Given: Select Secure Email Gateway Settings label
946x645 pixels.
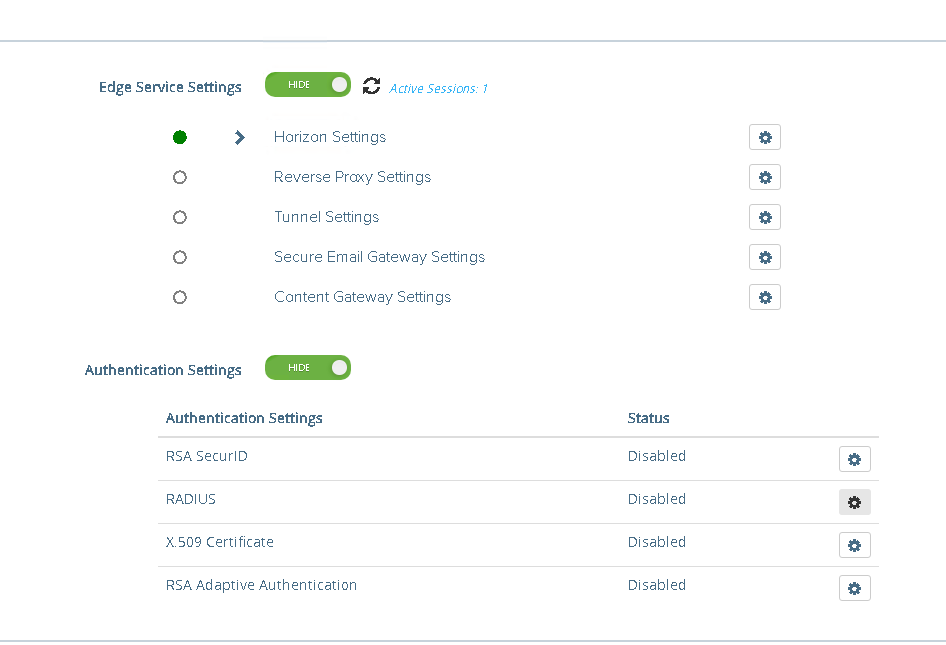Looking at the screenshot, I should [x=379, y=257].
